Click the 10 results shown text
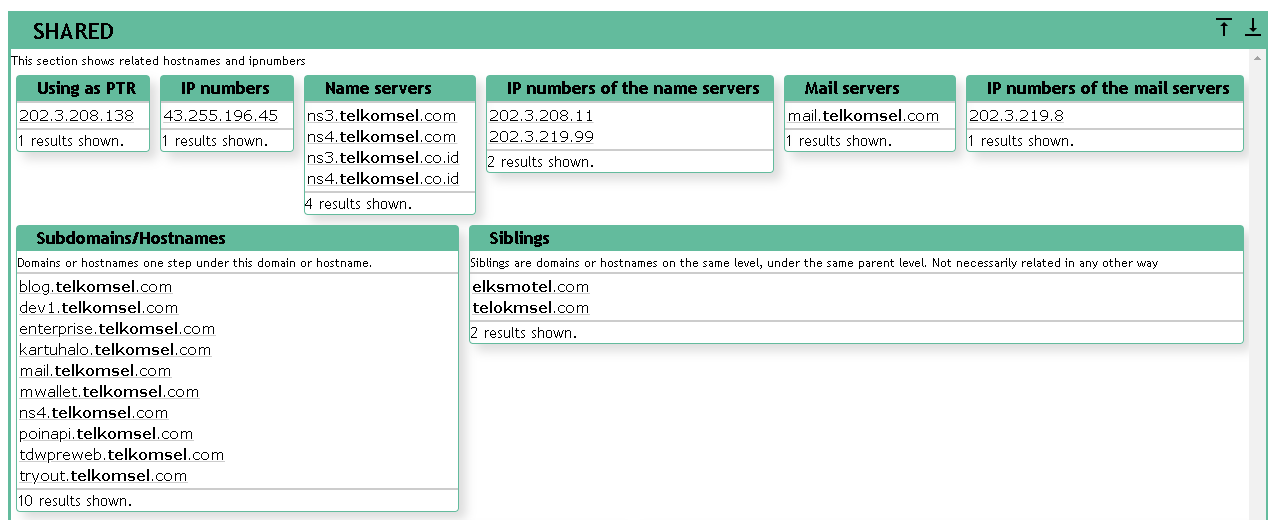This screenshot has width=1268, height=520. [x=75, y=500]
